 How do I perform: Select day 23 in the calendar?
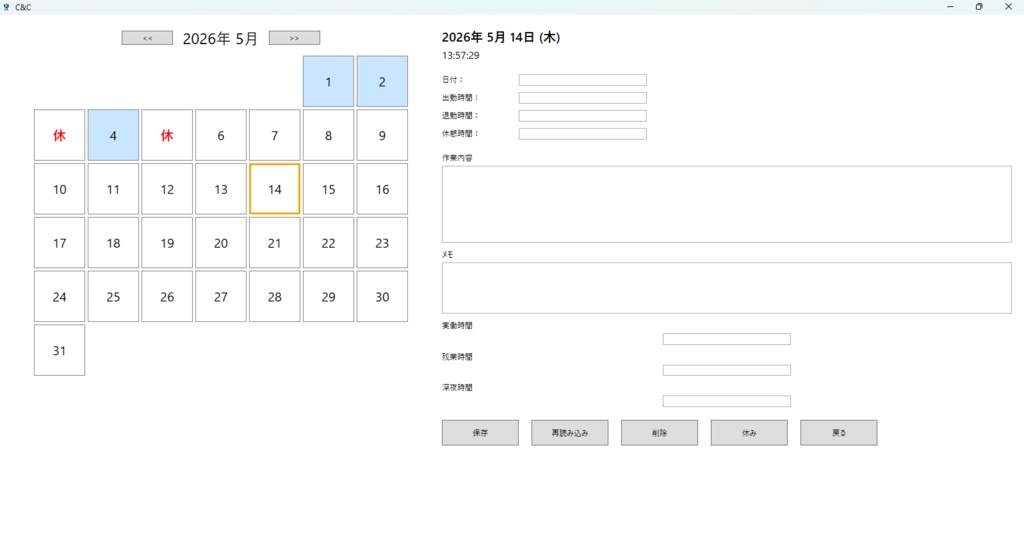tap(382, 243)
